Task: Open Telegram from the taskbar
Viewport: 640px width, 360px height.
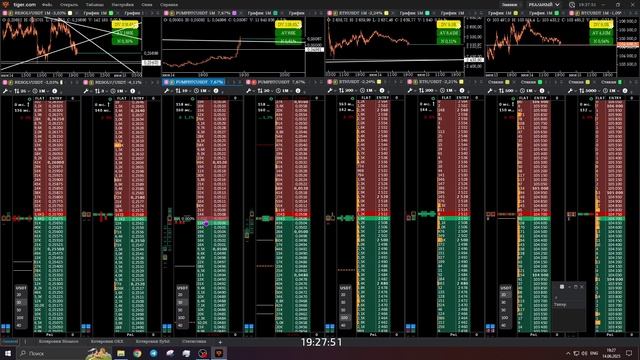Action: pyautogui.click(x=153, y=353)
